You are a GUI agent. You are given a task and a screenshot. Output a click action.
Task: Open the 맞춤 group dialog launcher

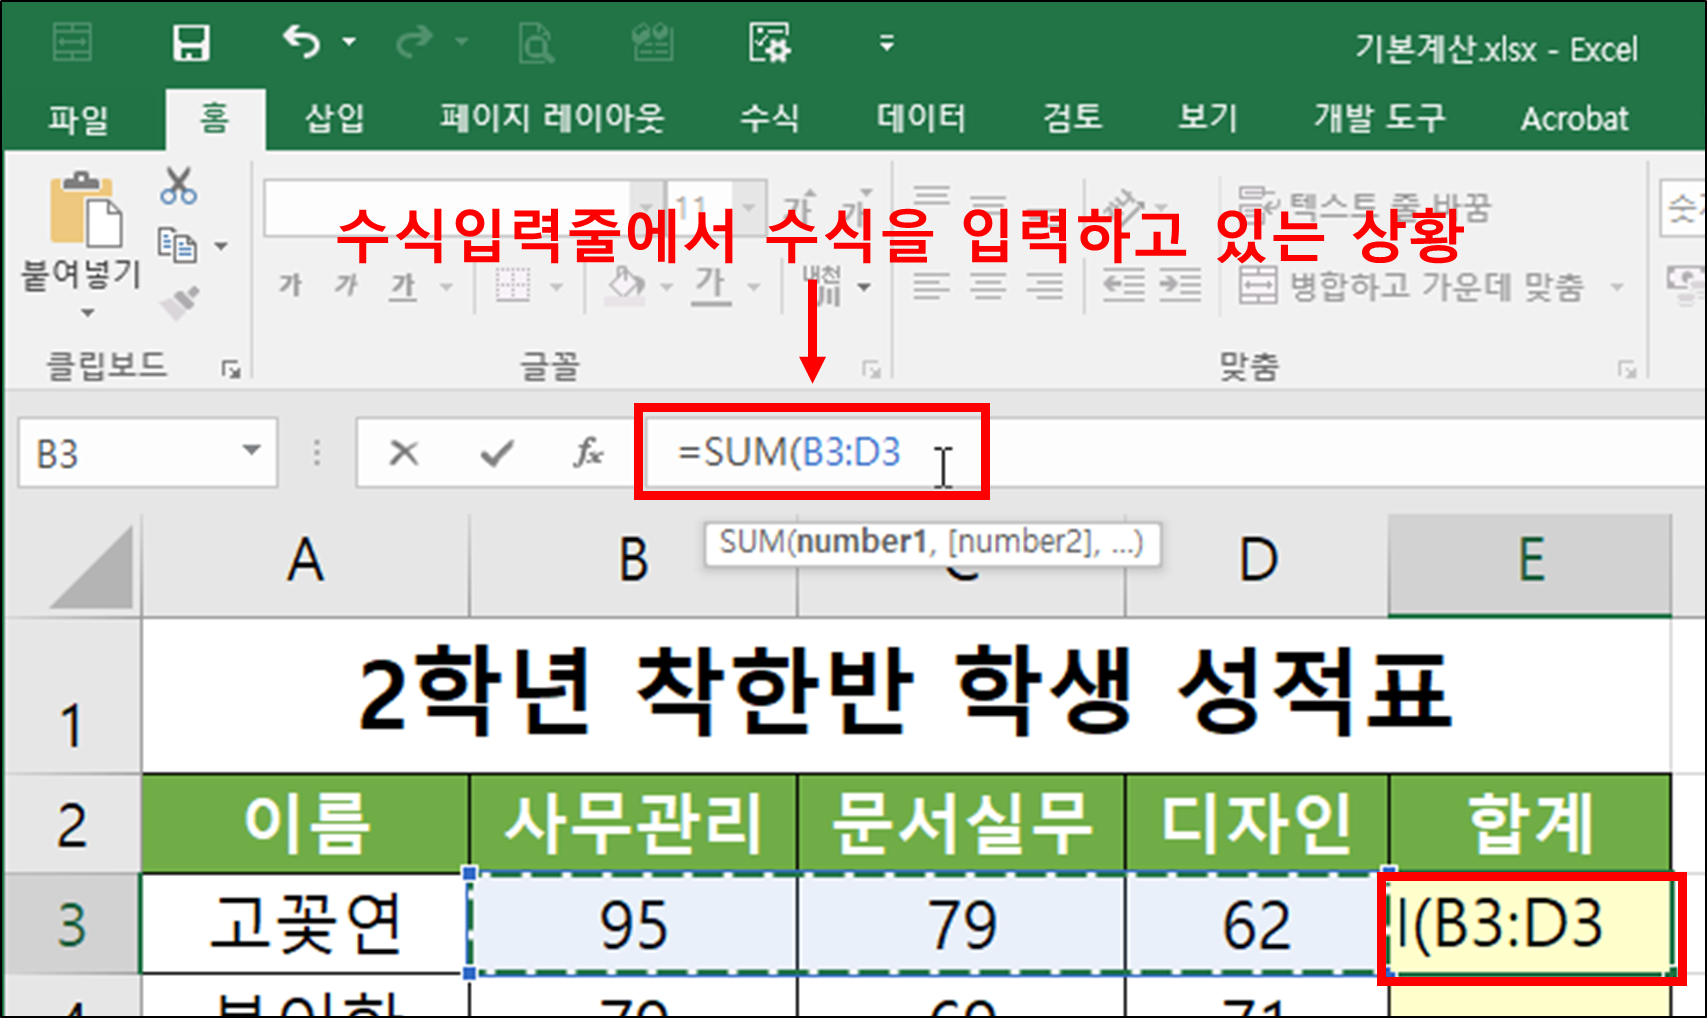click(x=1627, y=370)
